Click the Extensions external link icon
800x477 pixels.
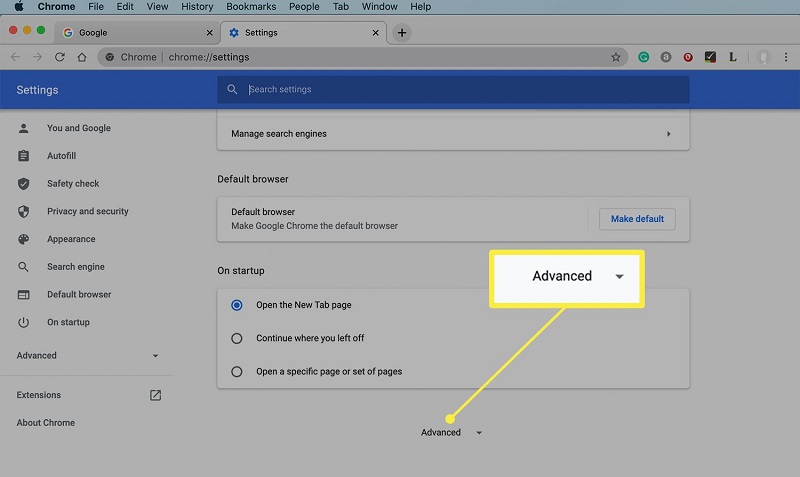(x=156, y=395)
